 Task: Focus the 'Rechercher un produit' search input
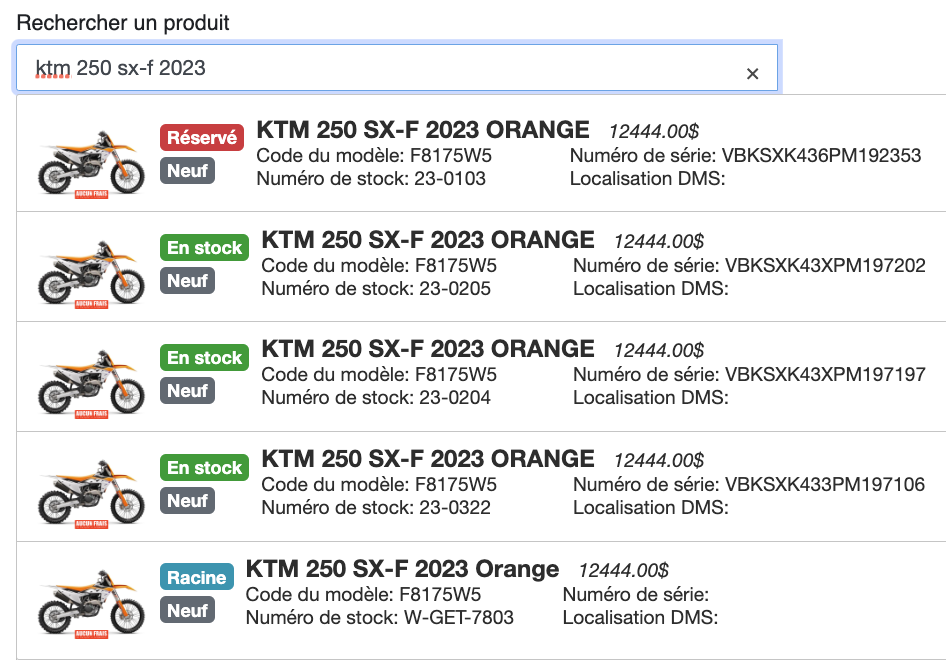click(396, 68)
